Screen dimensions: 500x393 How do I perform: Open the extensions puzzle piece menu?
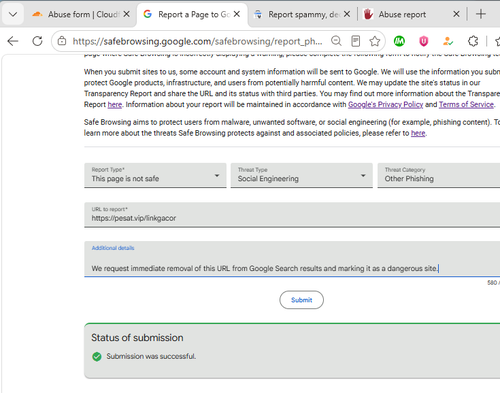pos(473,41)
